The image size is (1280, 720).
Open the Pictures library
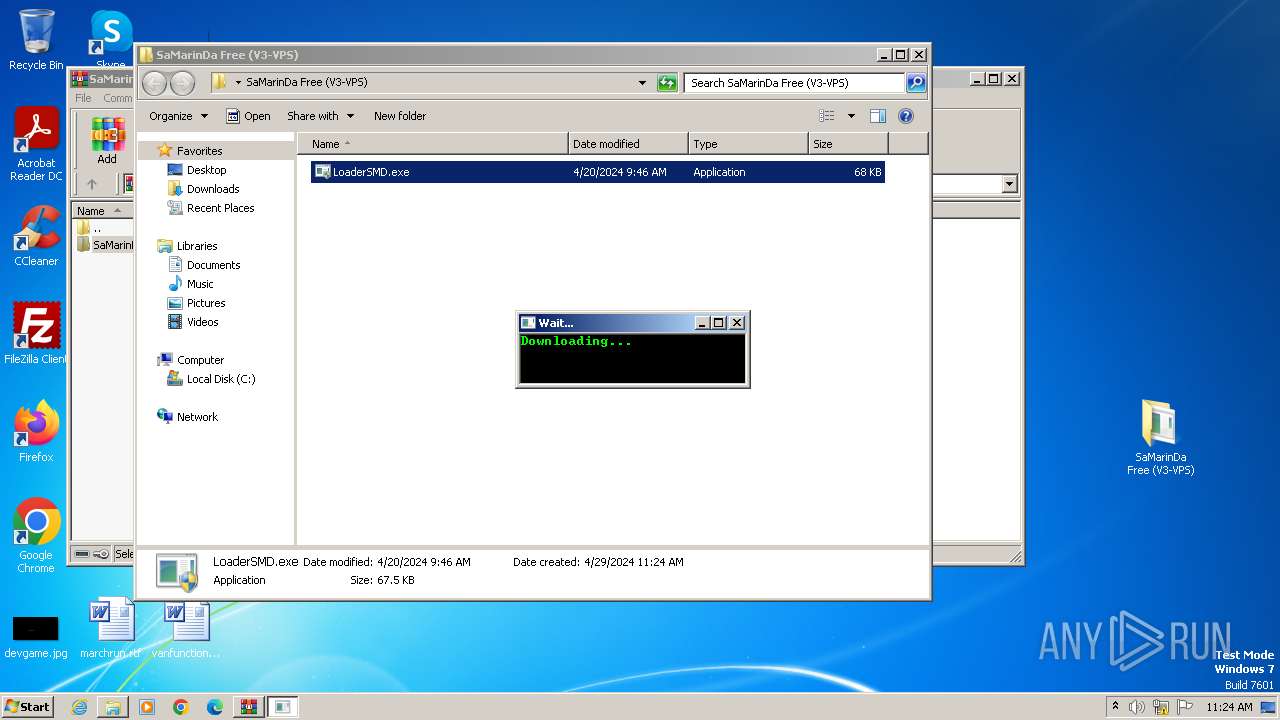206,303
